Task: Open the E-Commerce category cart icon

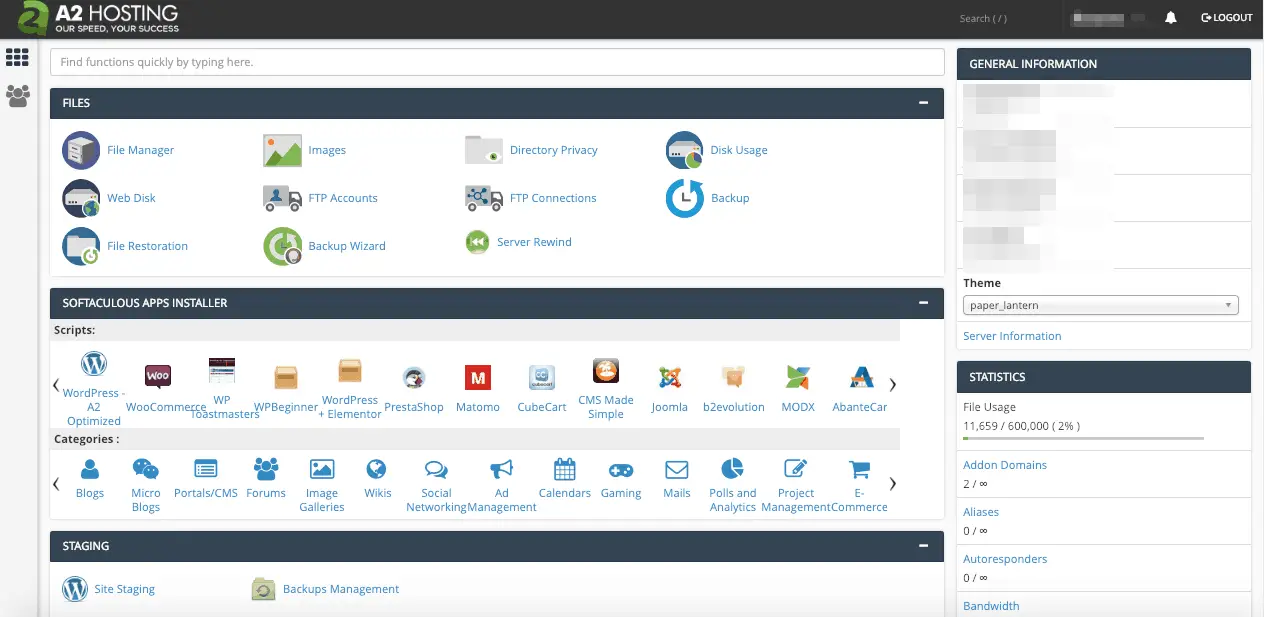Action: tap(859, 468)
